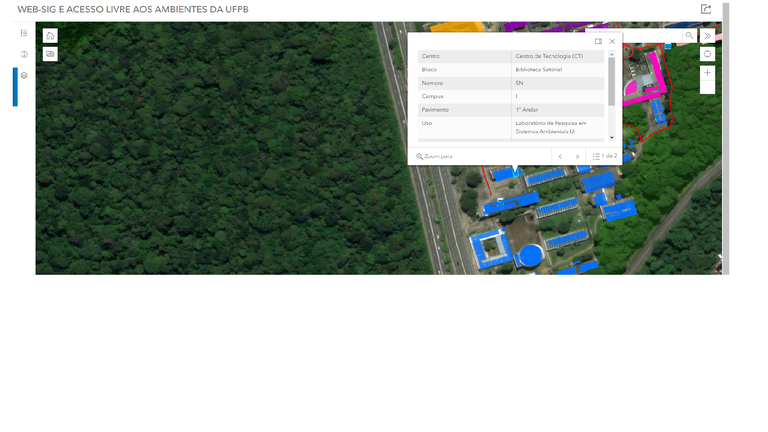The height and width of the screenshot is (432, 768).
Task: Click the 'Zoom para' action
Action: pos(435,157)
